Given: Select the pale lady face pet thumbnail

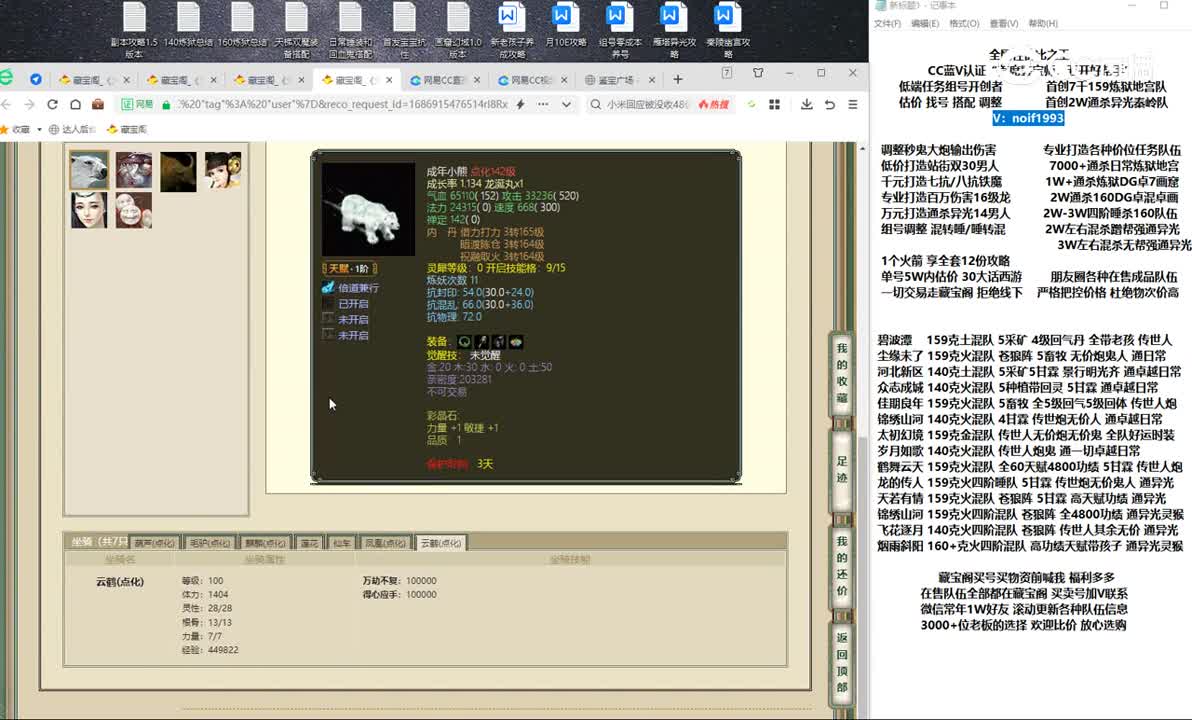Looking at the screenshot, I should point(89,210).
